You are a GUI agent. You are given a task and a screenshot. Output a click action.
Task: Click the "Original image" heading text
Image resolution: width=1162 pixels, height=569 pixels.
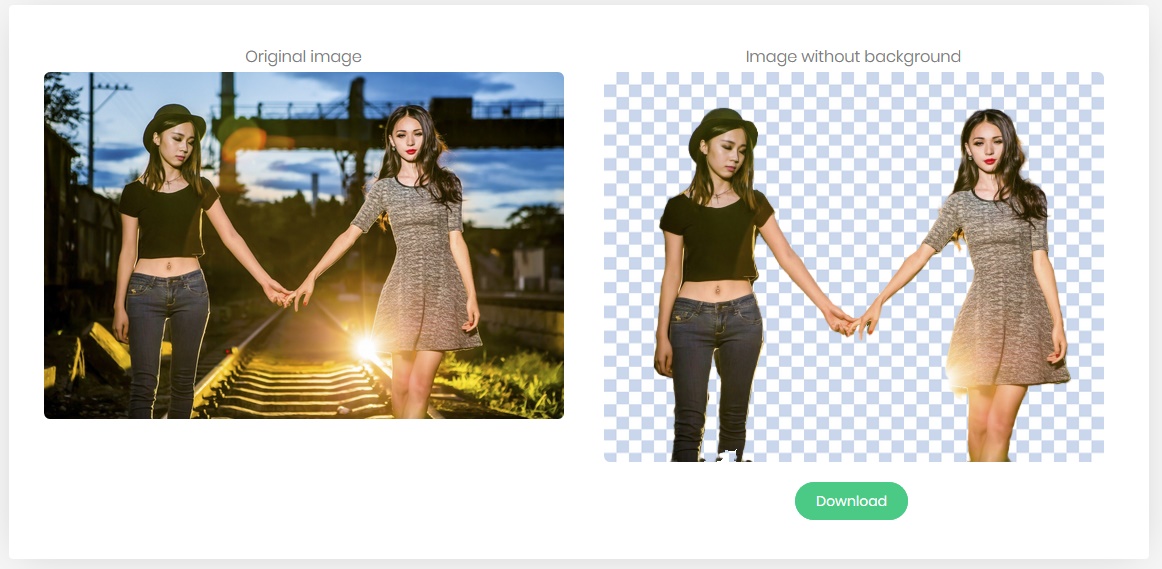point(303,57)
